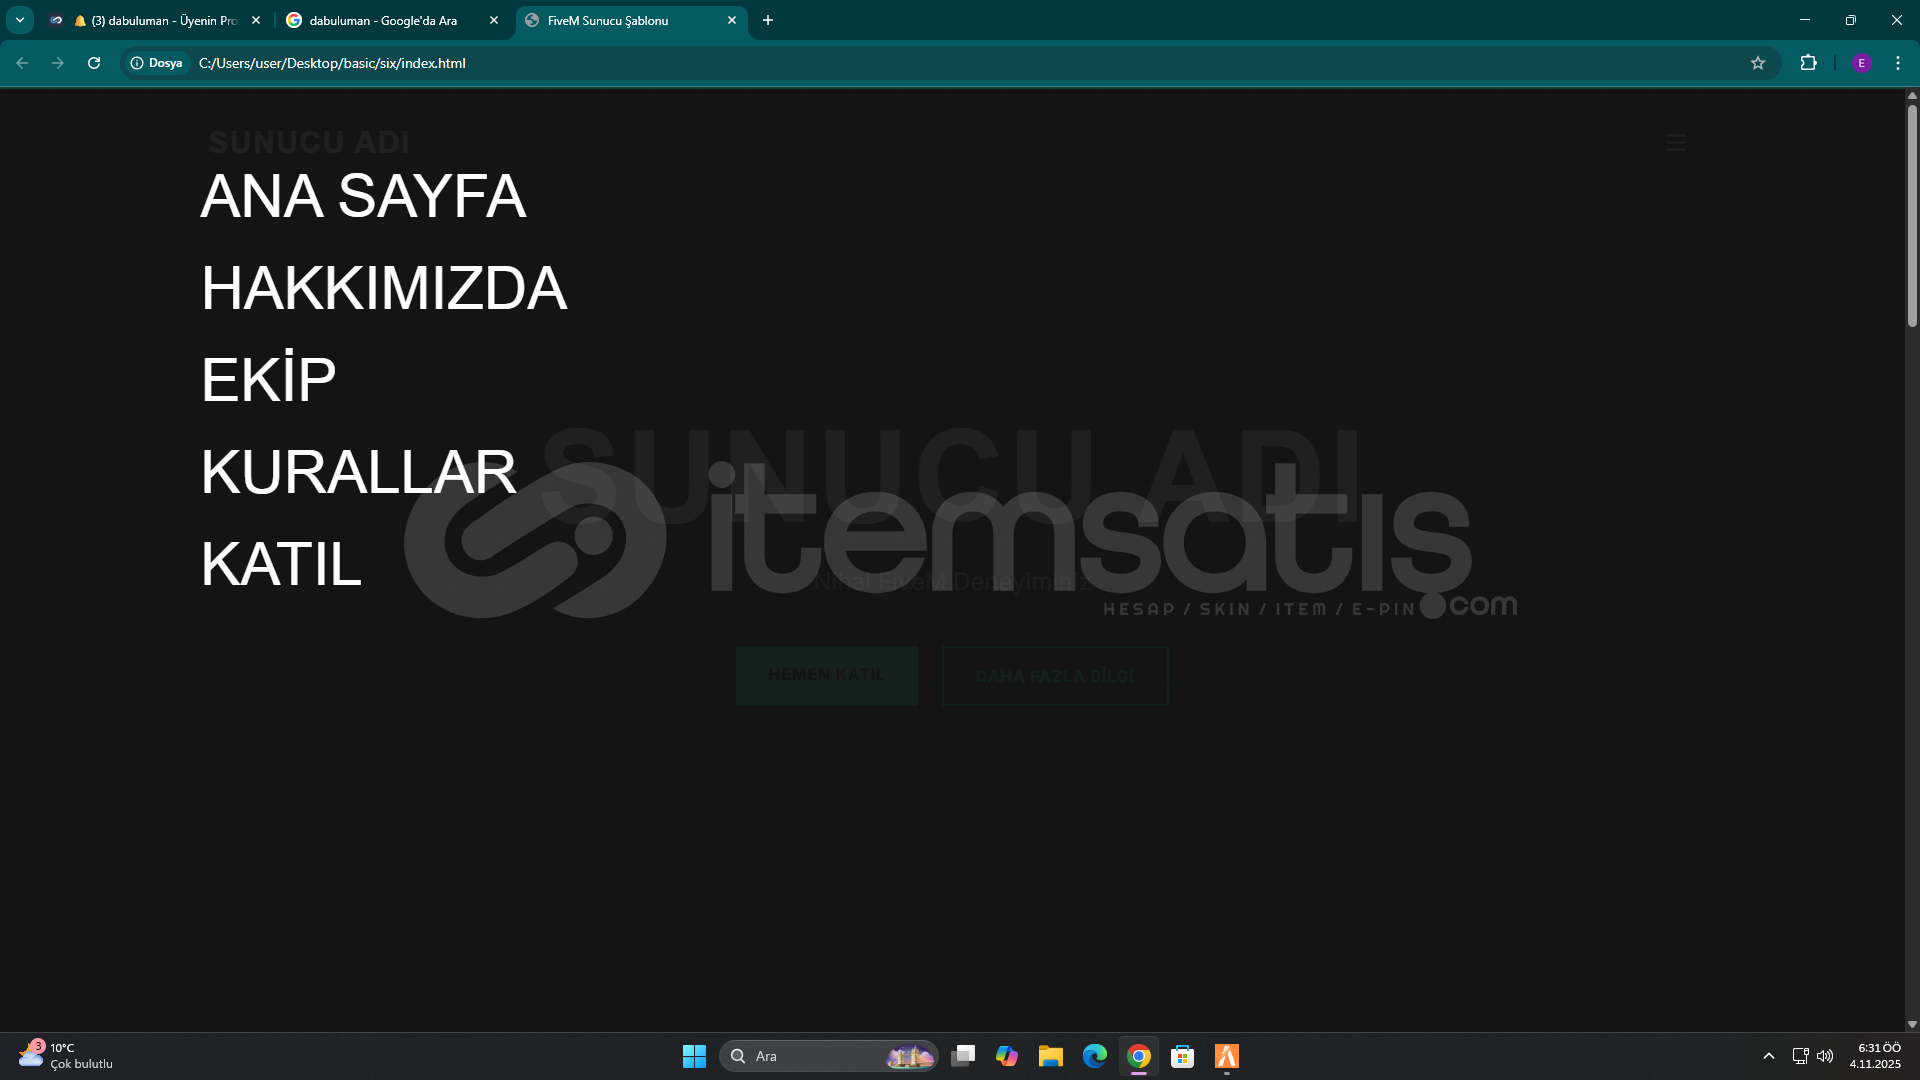
Task: Open Chrome extensions puzzle icon
Action: coord(1808,63)
